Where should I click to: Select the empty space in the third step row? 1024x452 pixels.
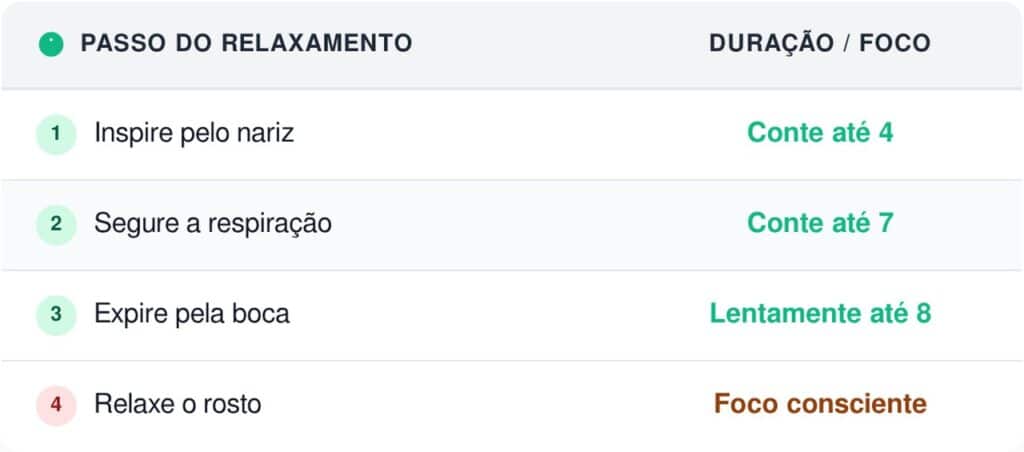pos(500,314)
